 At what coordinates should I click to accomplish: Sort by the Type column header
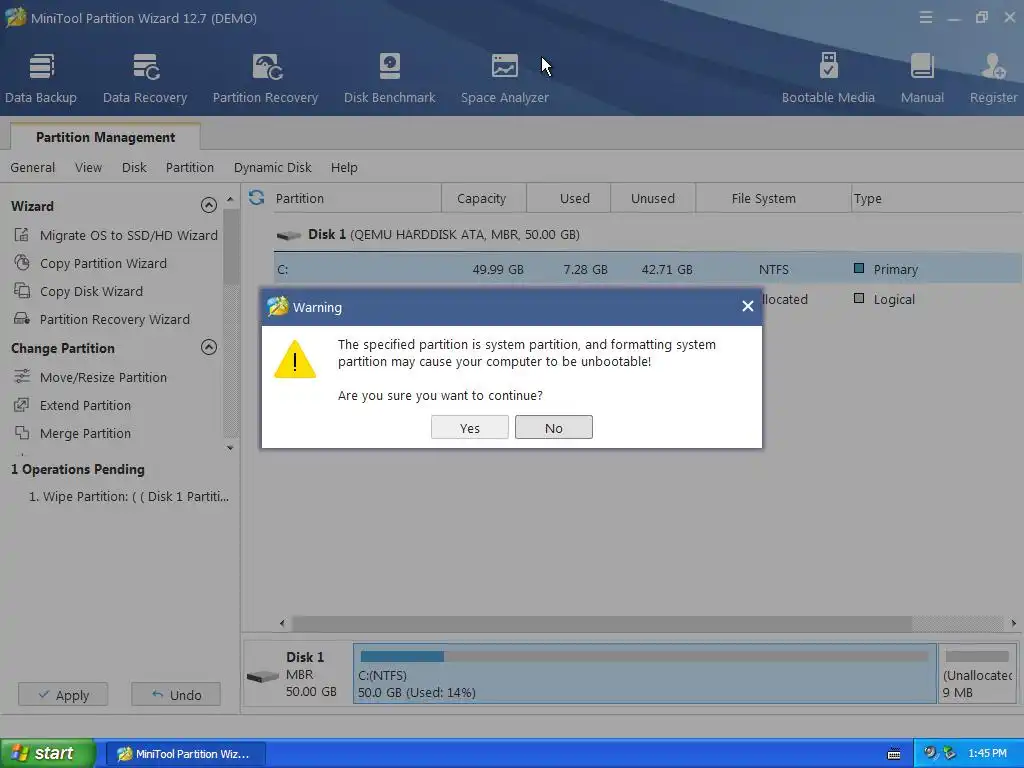pos(936,198)
